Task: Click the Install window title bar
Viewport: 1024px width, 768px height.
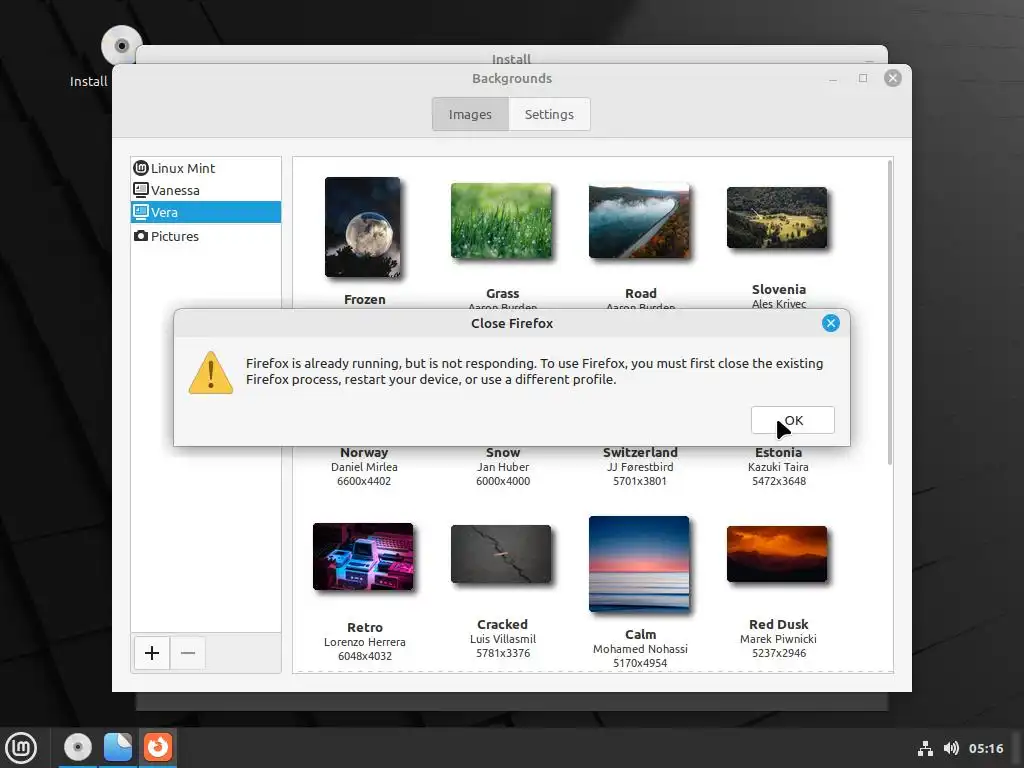Action: [511, 55]
